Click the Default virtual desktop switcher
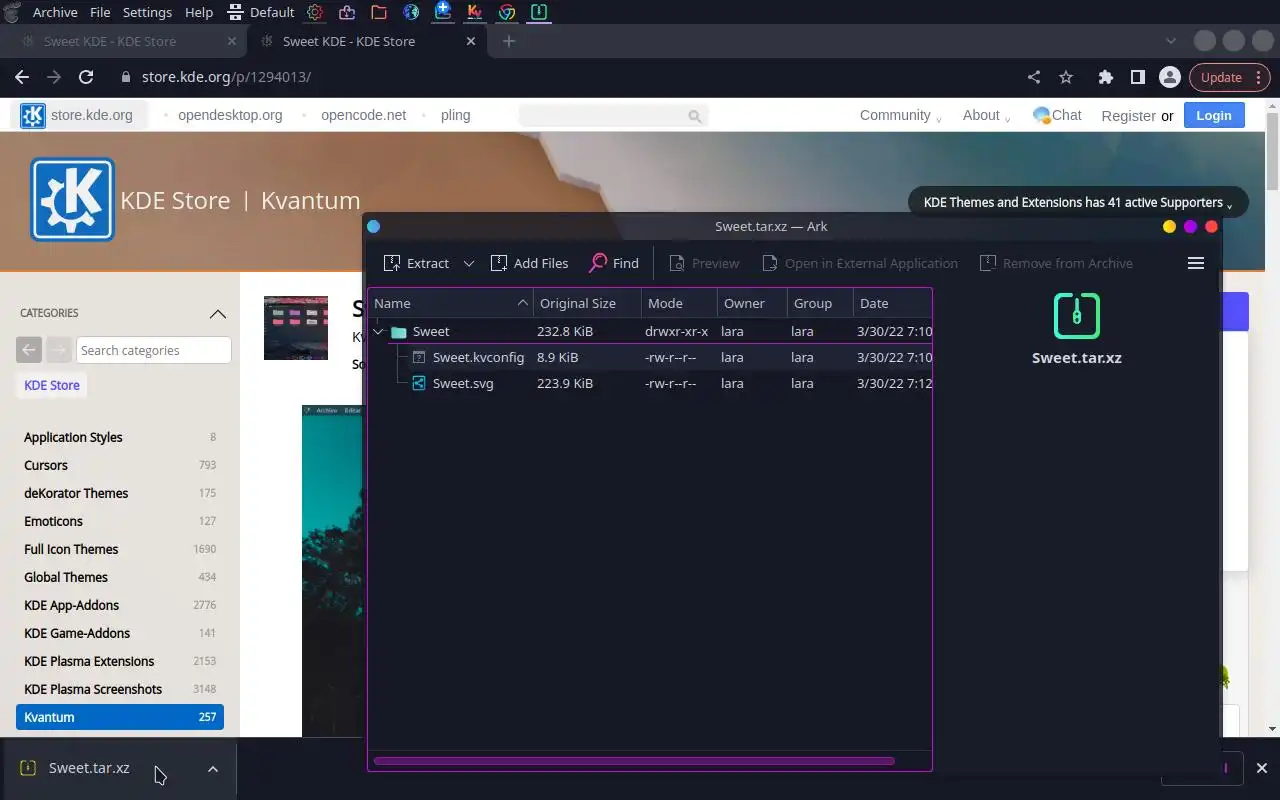 tap(261, 12)
